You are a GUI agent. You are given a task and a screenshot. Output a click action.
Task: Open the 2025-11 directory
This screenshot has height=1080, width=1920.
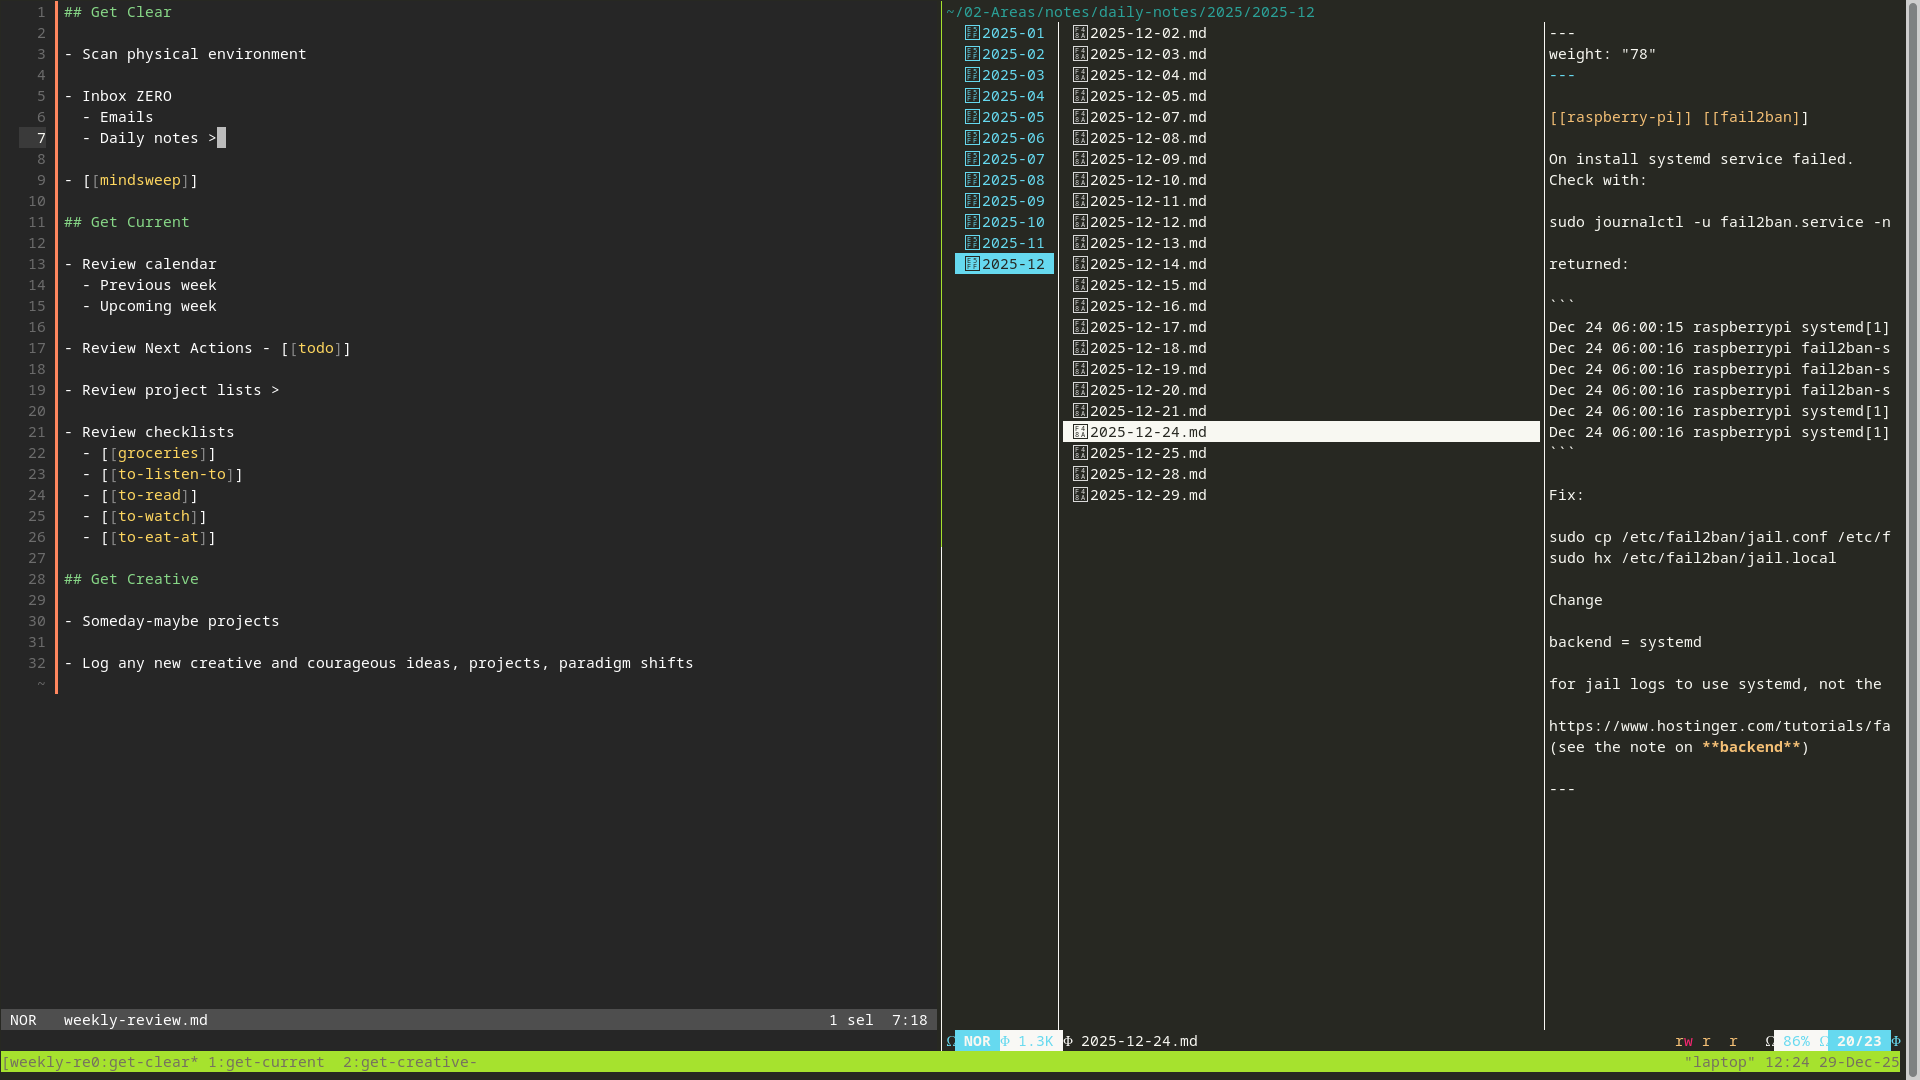1012,243
